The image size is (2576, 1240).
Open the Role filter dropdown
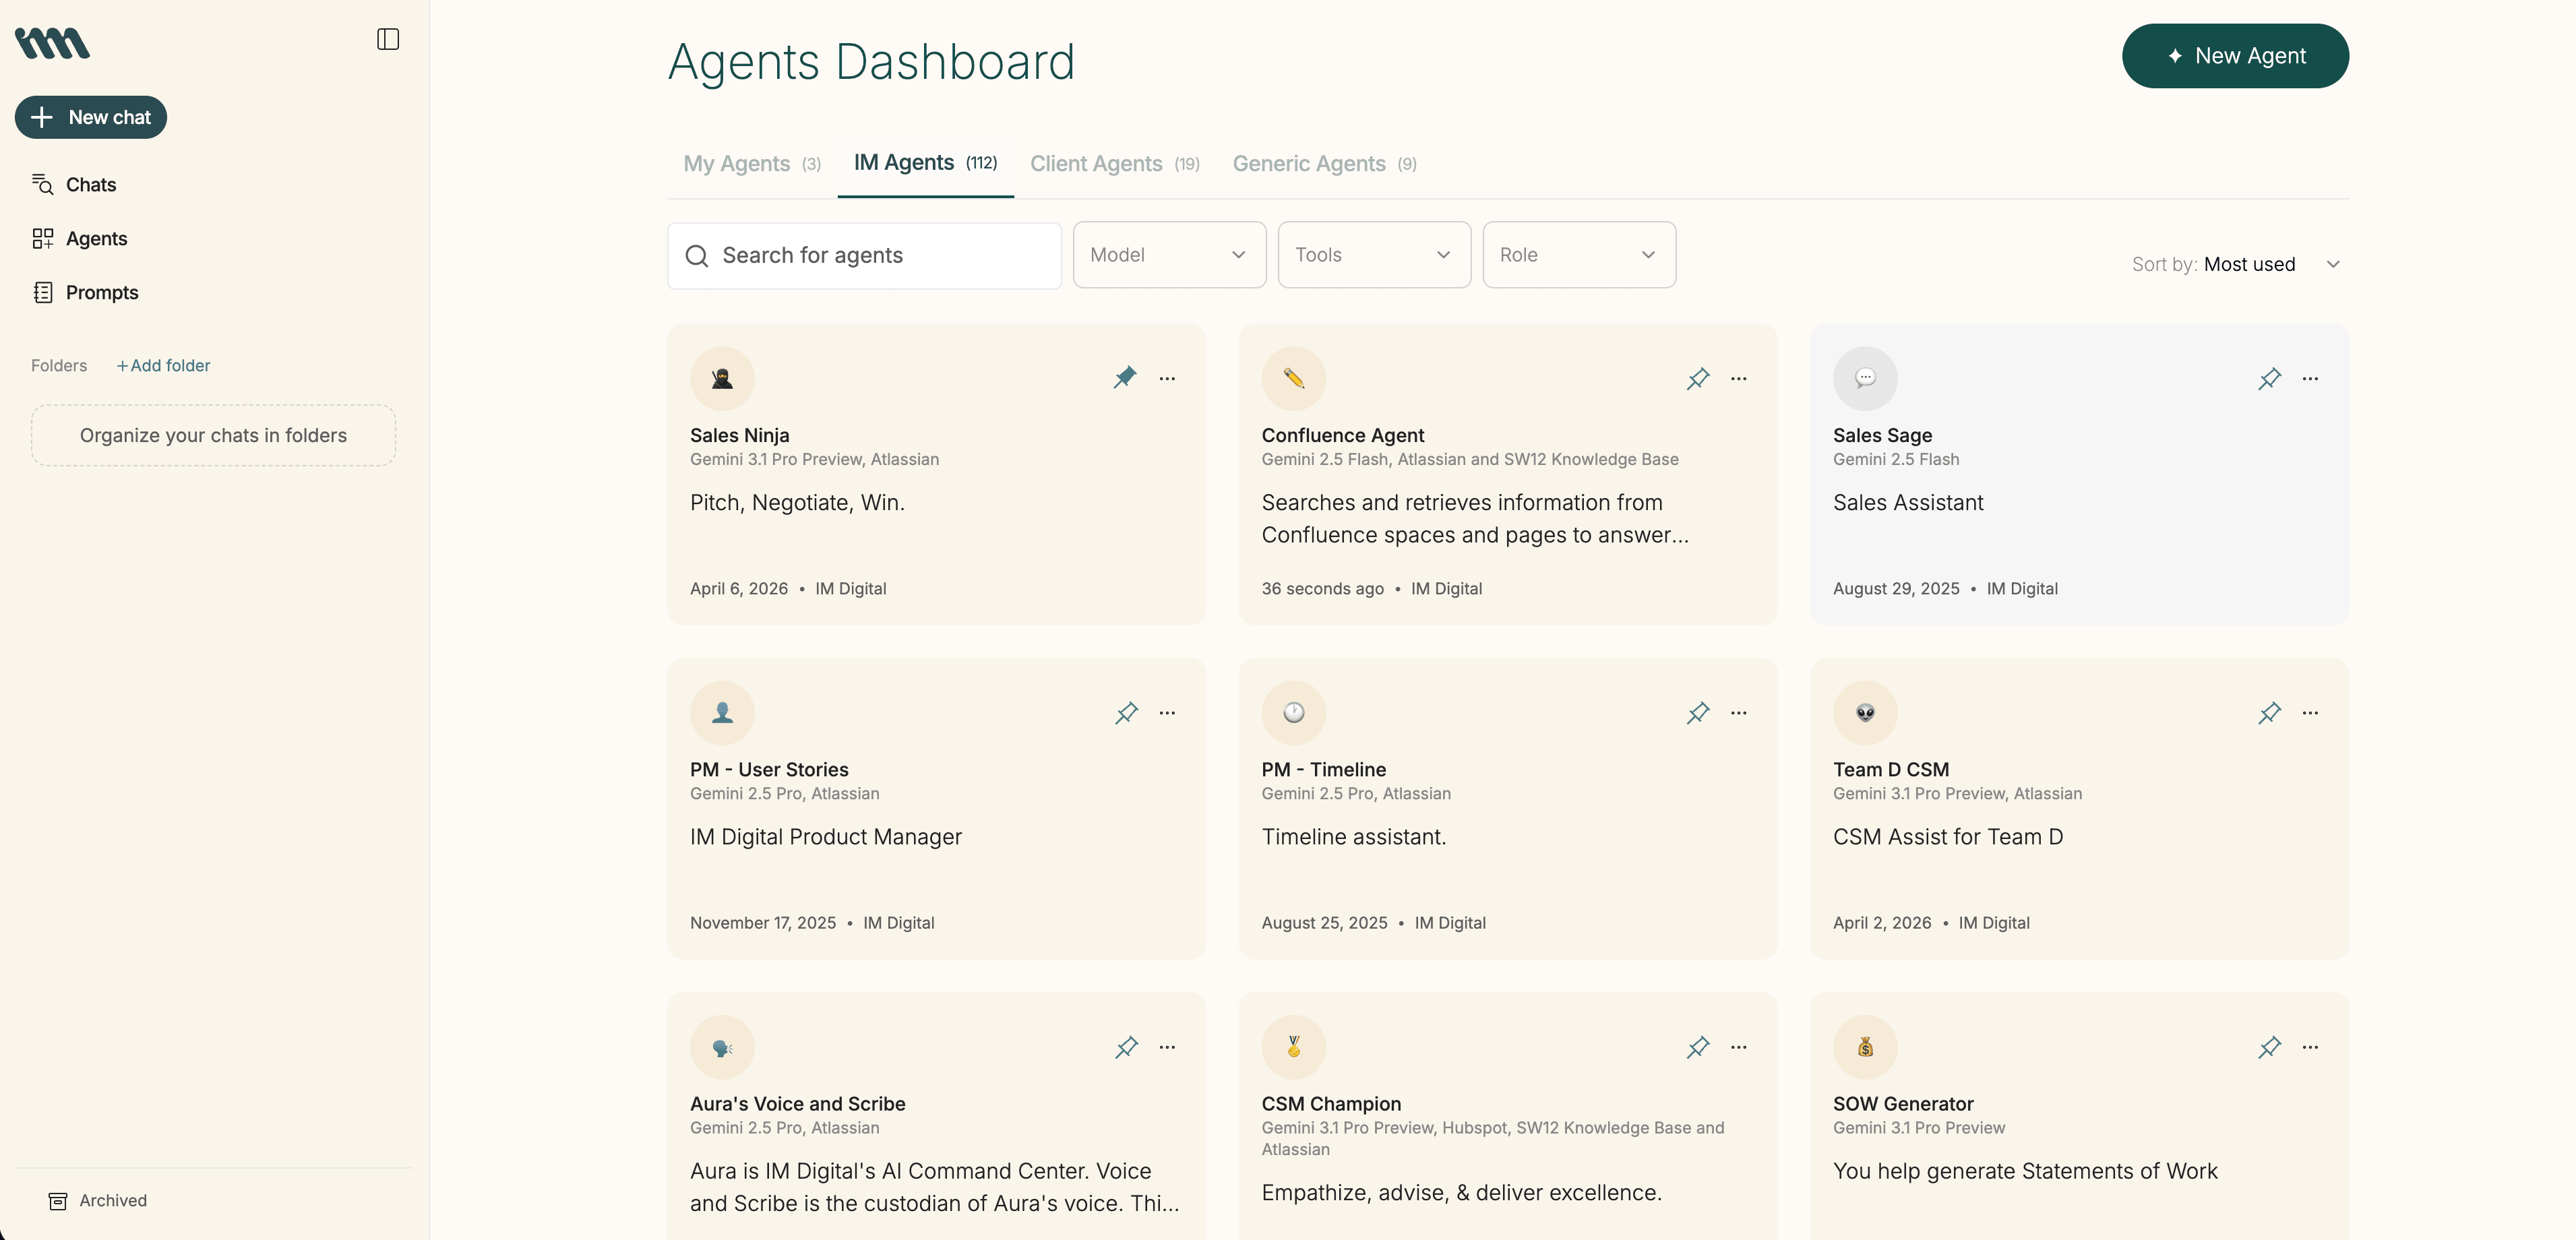pos(1579,255)
